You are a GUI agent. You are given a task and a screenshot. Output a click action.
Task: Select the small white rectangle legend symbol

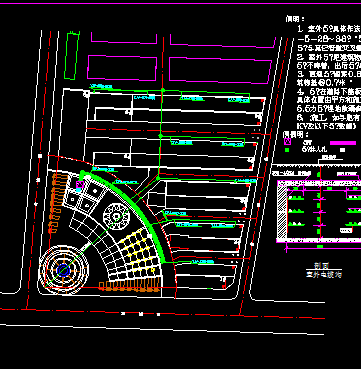pos(342,150)
